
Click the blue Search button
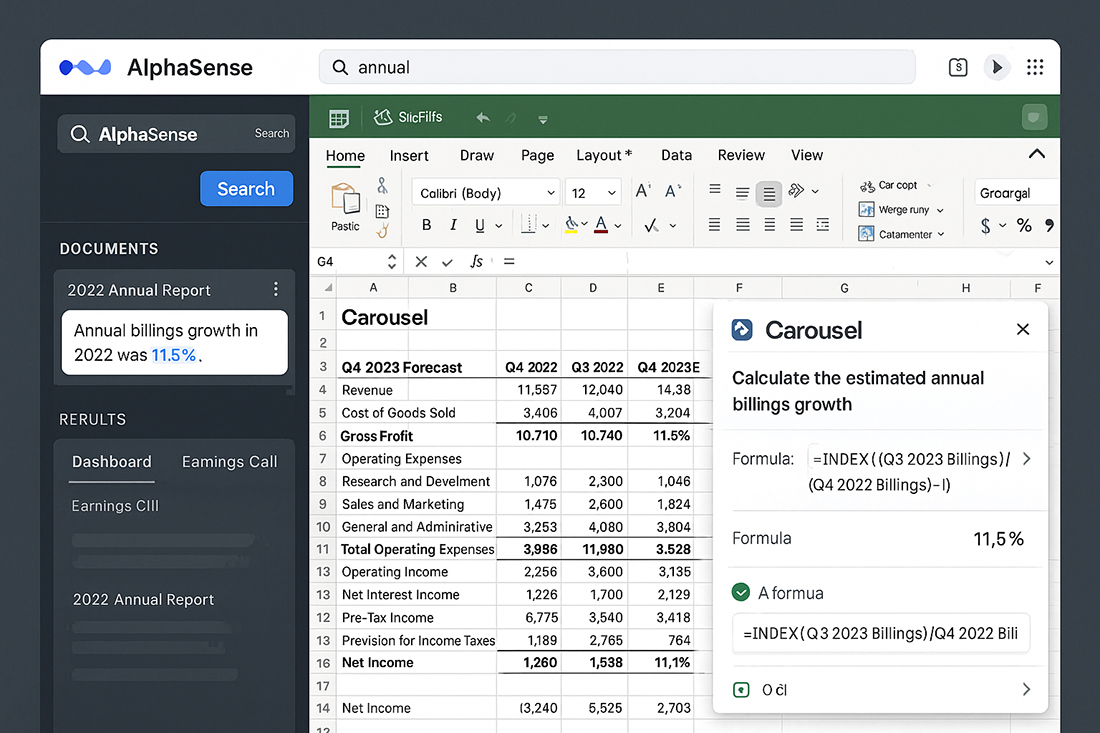tap(246, 189)
